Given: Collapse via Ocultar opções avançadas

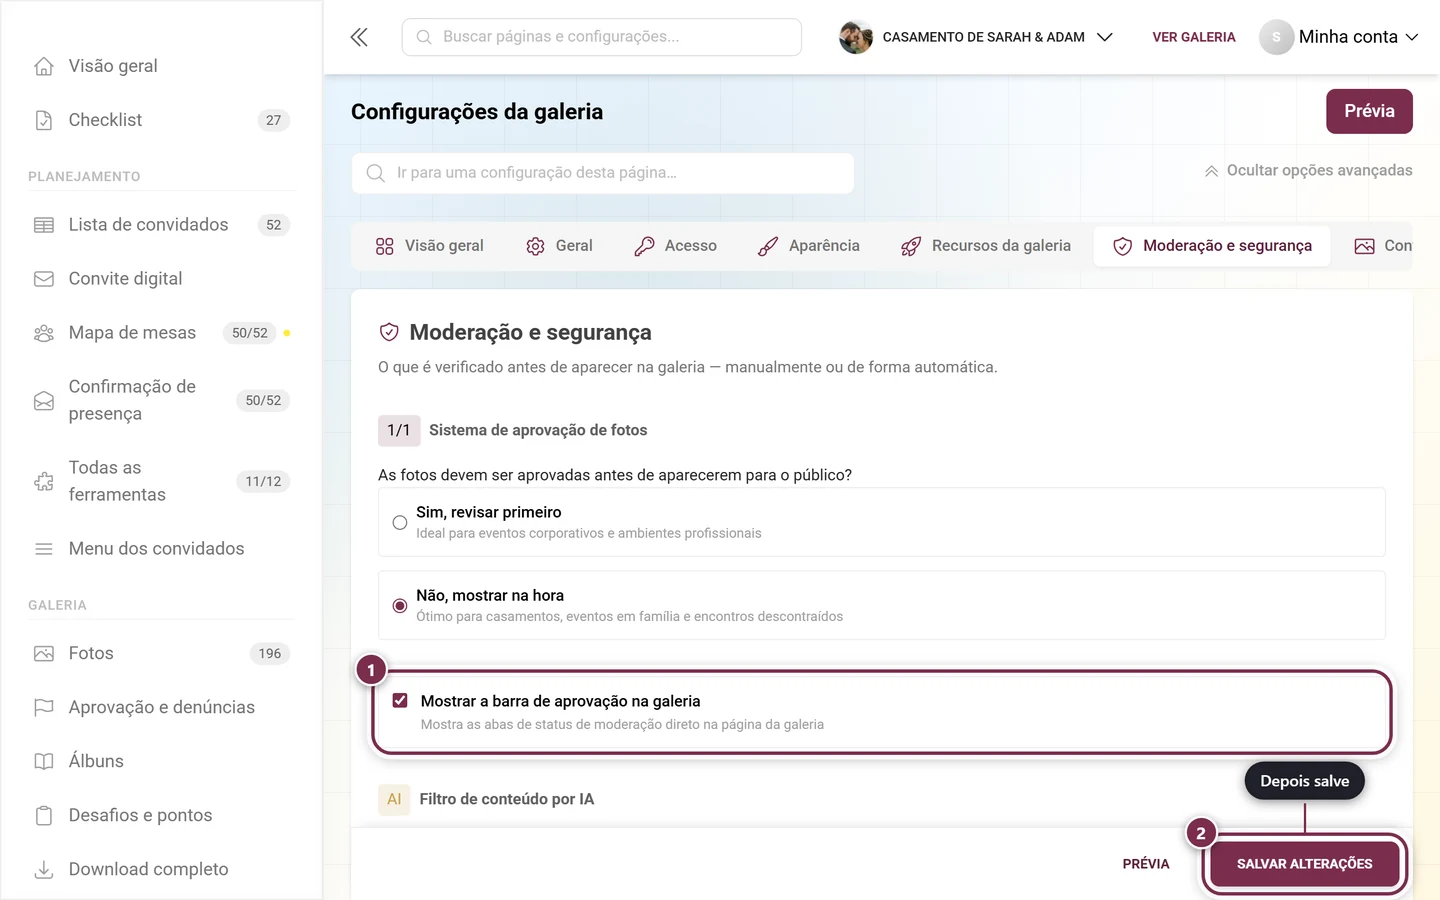Looking at the screenshot, I should pos(1308,171).
